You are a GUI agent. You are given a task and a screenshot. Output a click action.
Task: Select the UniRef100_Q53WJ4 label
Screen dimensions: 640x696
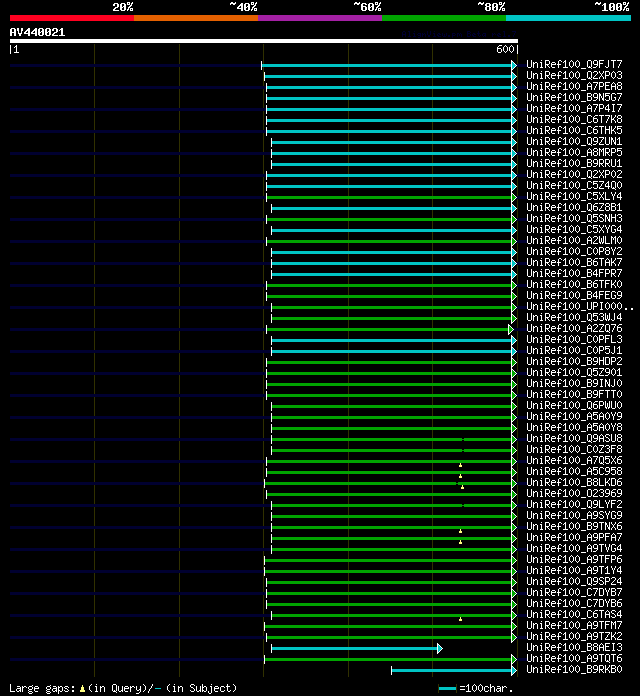(x=574, y=317)
